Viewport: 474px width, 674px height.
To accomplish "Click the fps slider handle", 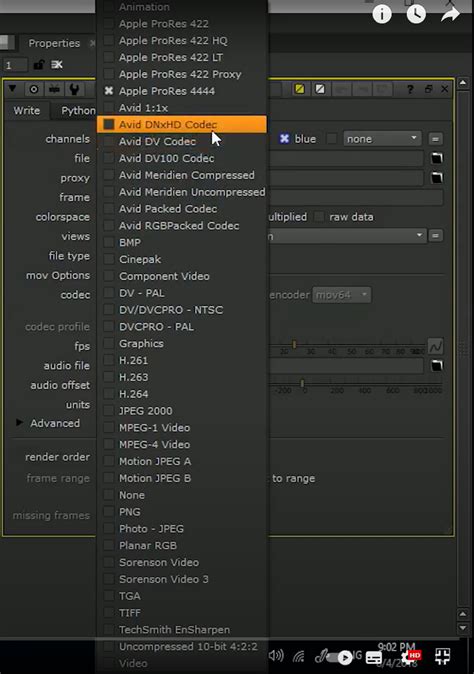I will tap(294, 344).
